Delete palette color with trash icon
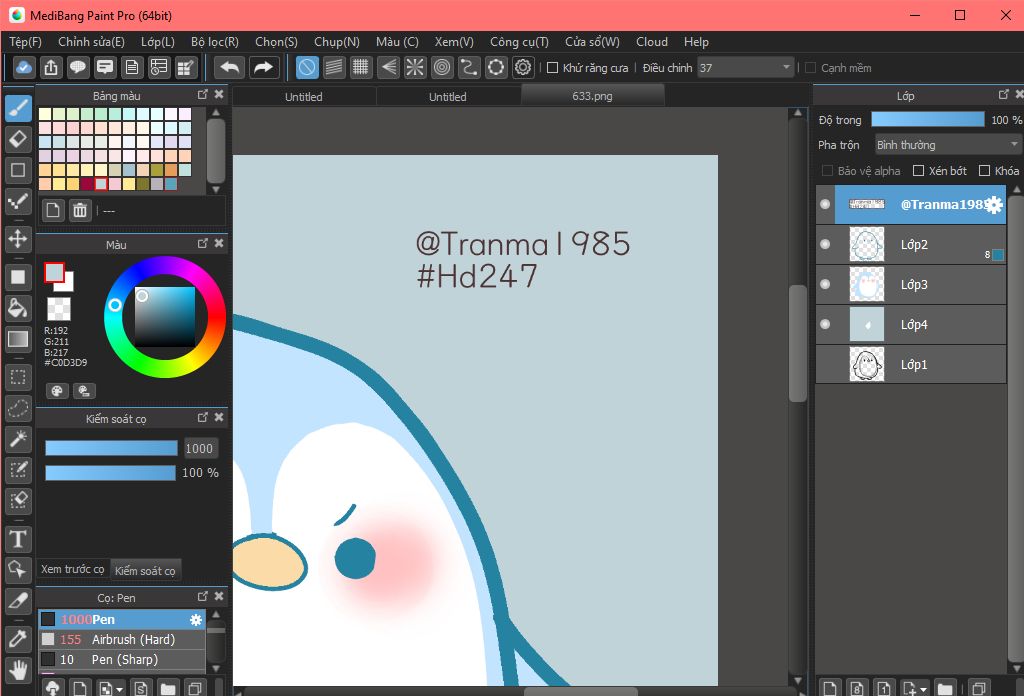 (x=80, y=210)
